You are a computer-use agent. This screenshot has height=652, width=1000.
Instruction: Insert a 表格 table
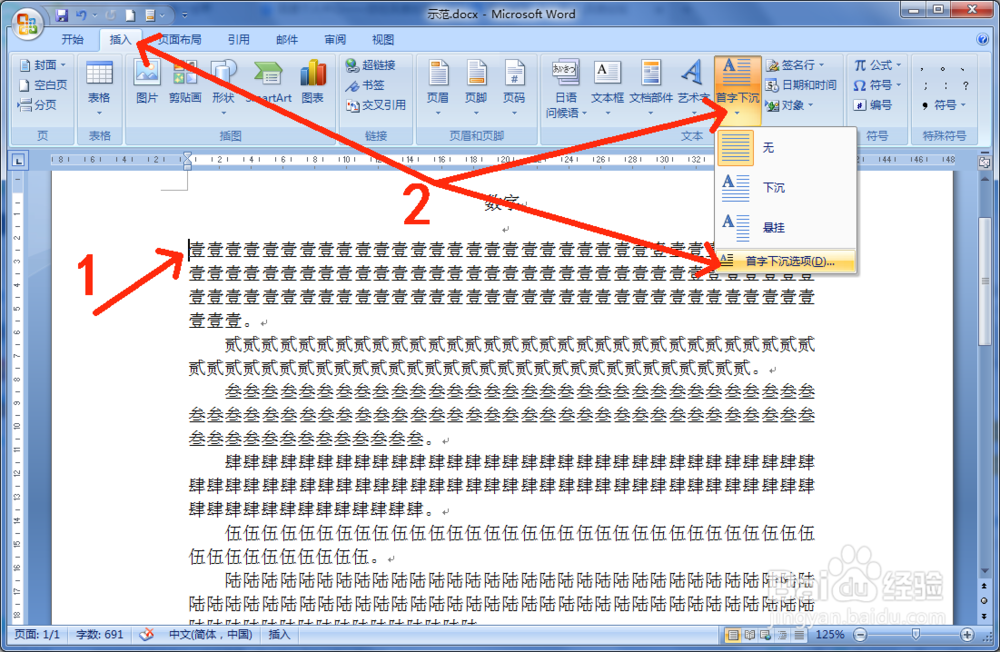[x=99, y=89]
